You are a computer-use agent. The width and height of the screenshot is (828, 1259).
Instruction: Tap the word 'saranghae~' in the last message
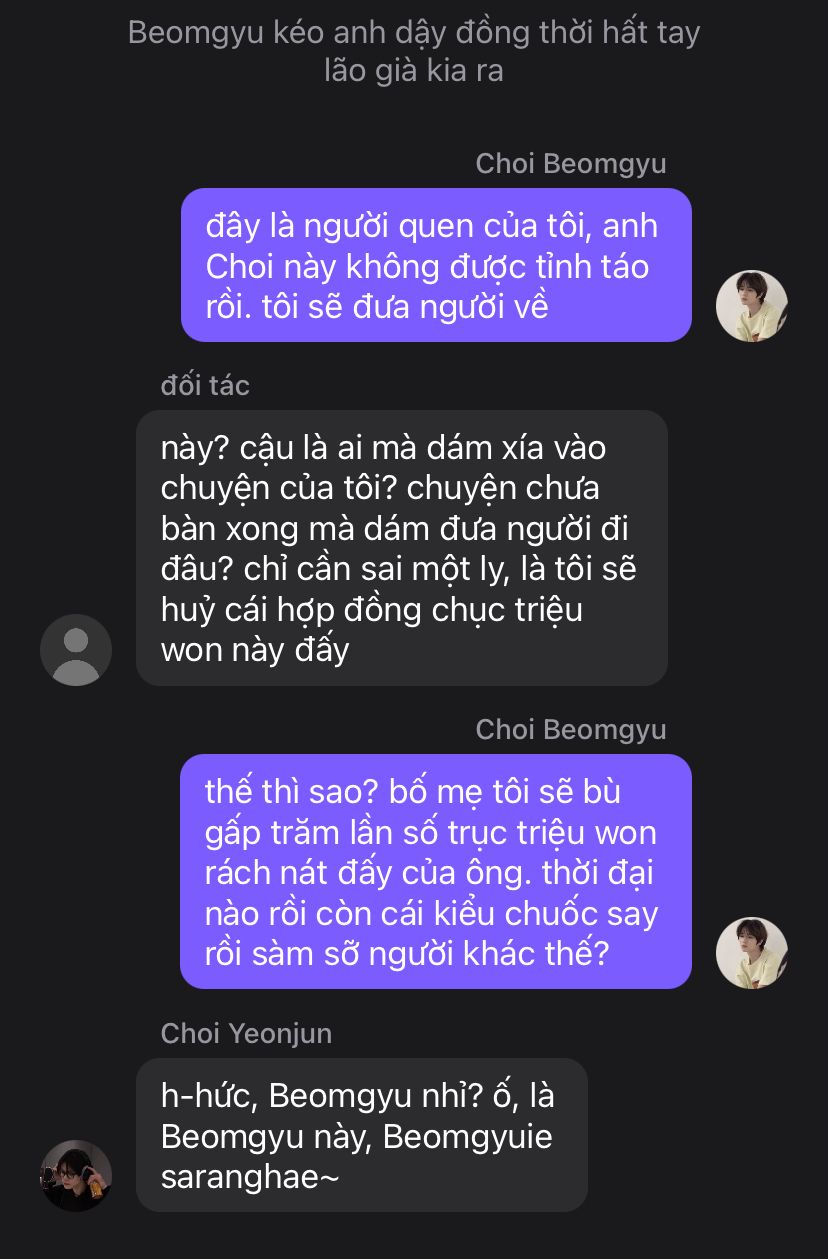point(250,1177)
